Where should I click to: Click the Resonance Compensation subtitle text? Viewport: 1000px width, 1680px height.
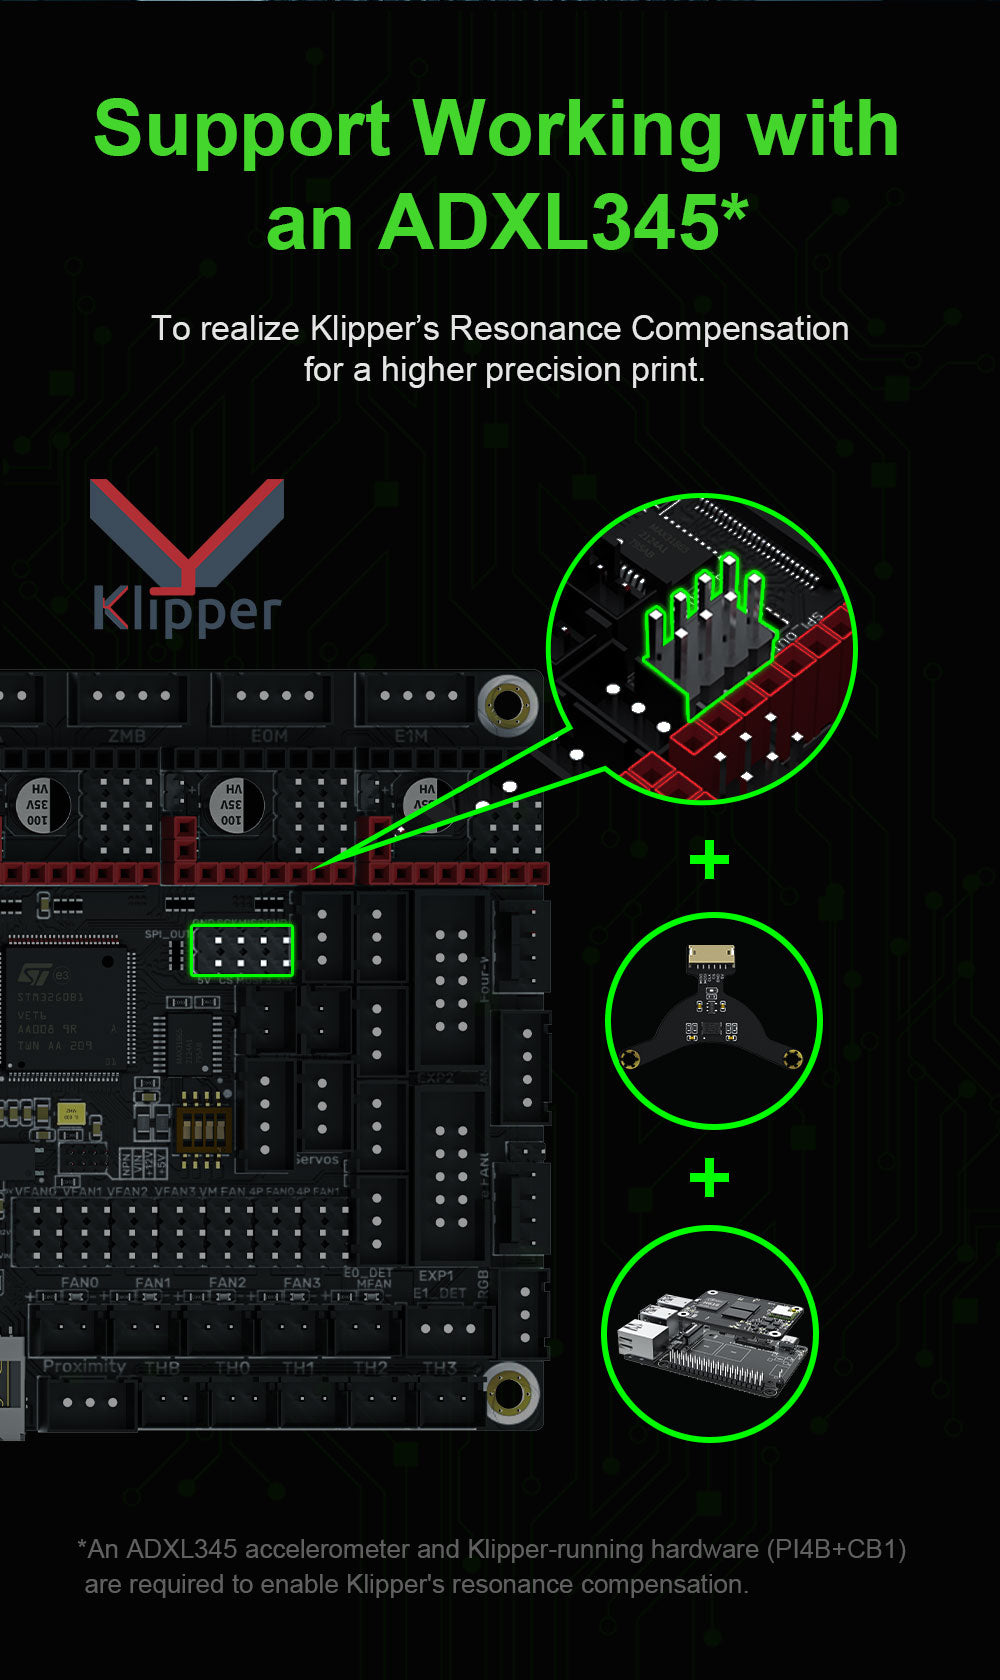point(500,349)
